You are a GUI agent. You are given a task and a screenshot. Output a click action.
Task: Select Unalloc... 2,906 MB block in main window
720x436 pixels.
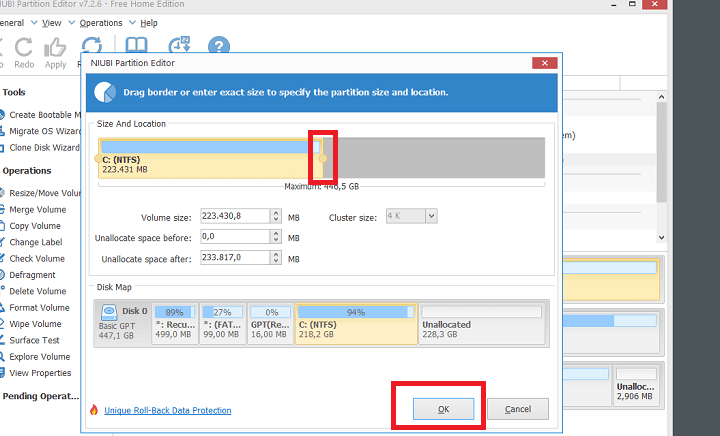(x=637, y=386)
